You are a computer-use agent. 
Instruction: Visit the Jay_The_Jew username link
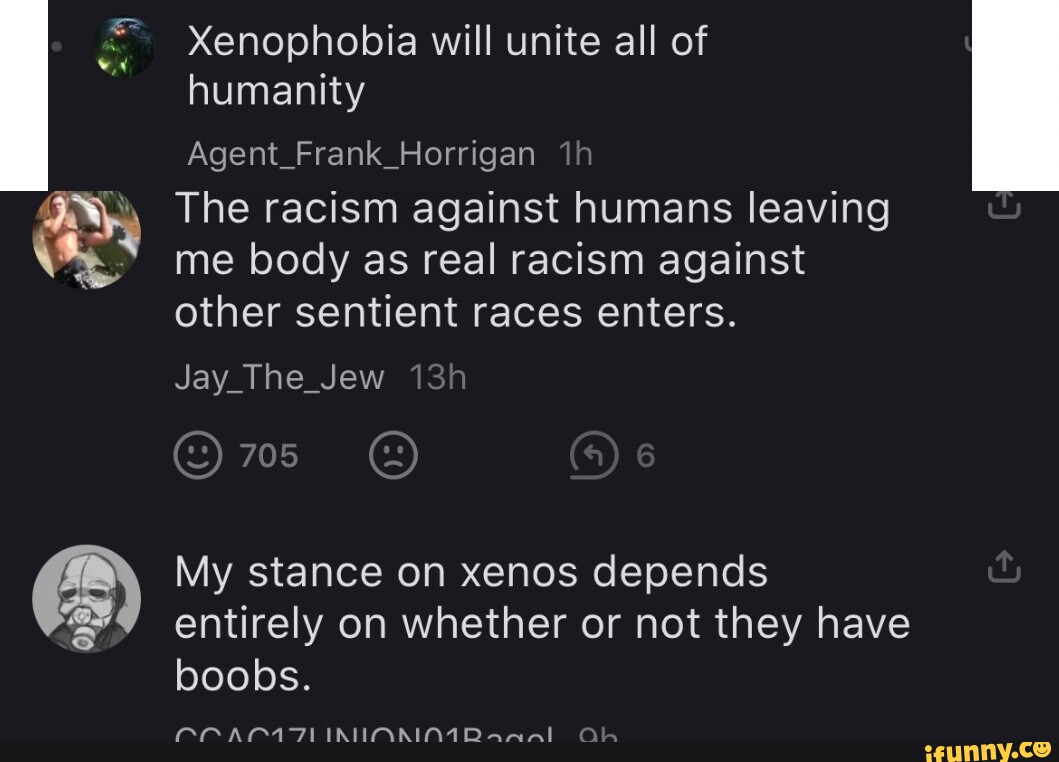pyautogui.click(x=279, y=378)
